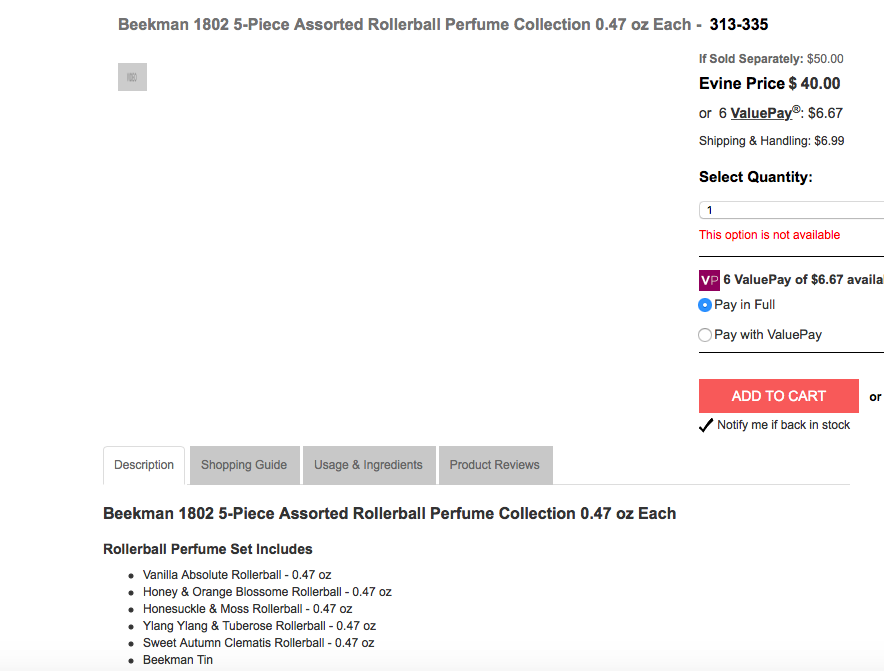This screenshot has width=884, height=671.
Task: Click the Evine Price $40.00 text
Action: [x=769, y=84]
